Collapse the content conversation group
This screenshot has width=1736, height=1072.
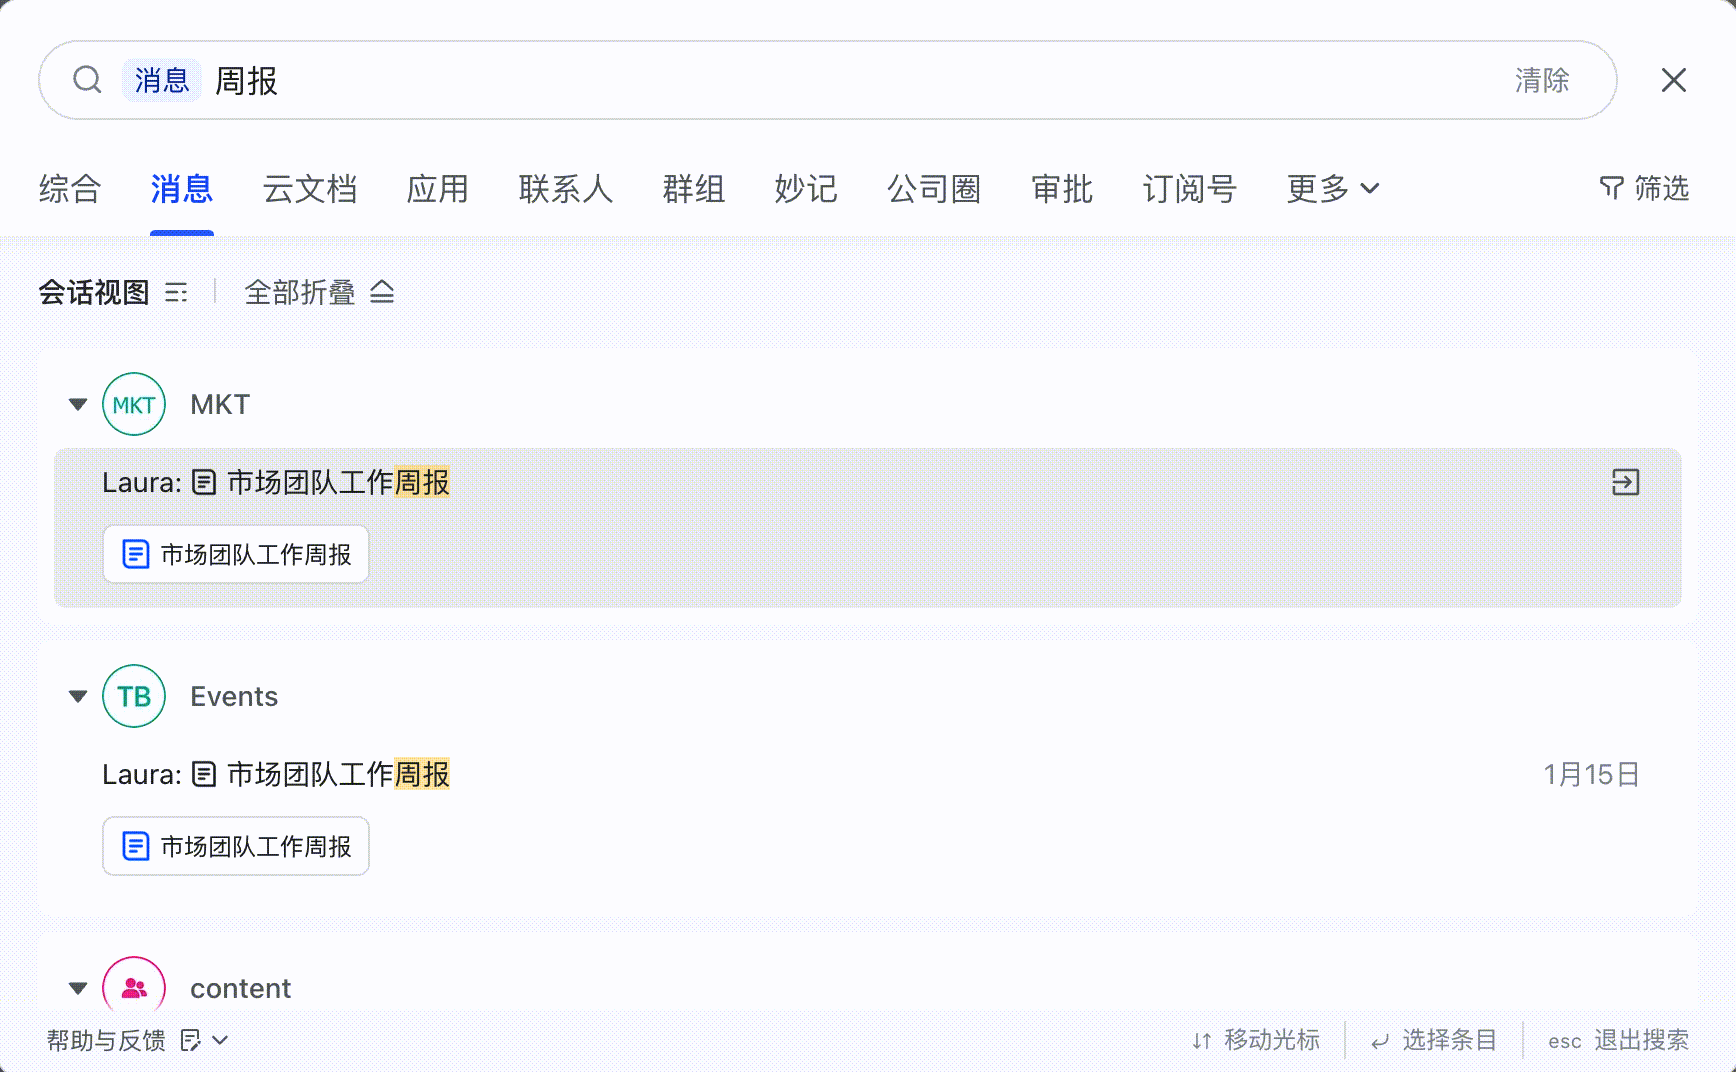point(78,988)
